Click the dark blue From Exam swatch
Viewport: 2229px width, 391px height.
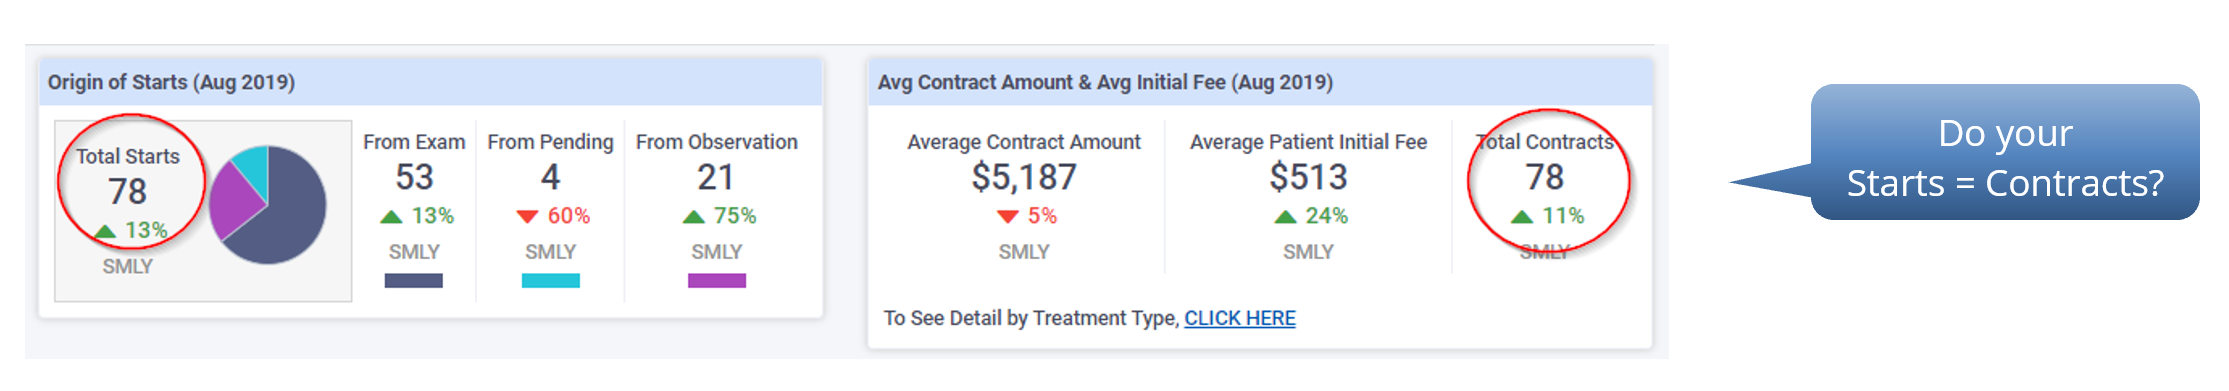point(413,281)
